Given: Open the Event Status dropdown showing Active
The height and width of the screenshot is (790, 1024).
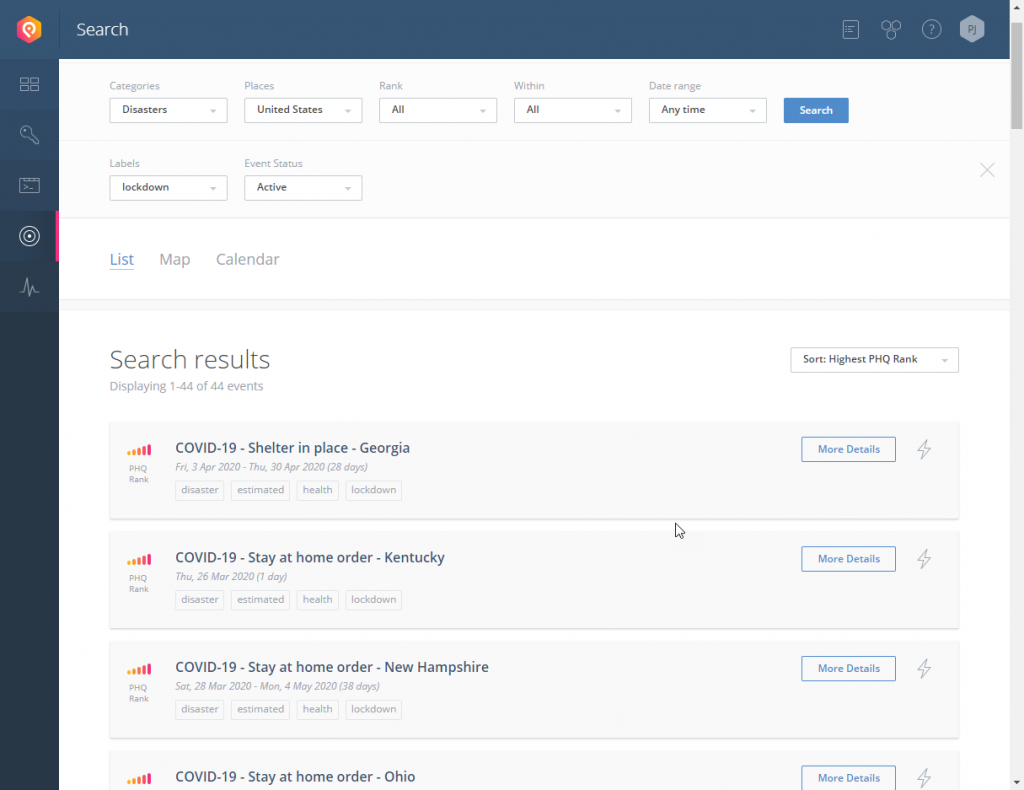Looking at the screenshot, I should (303, 188).
